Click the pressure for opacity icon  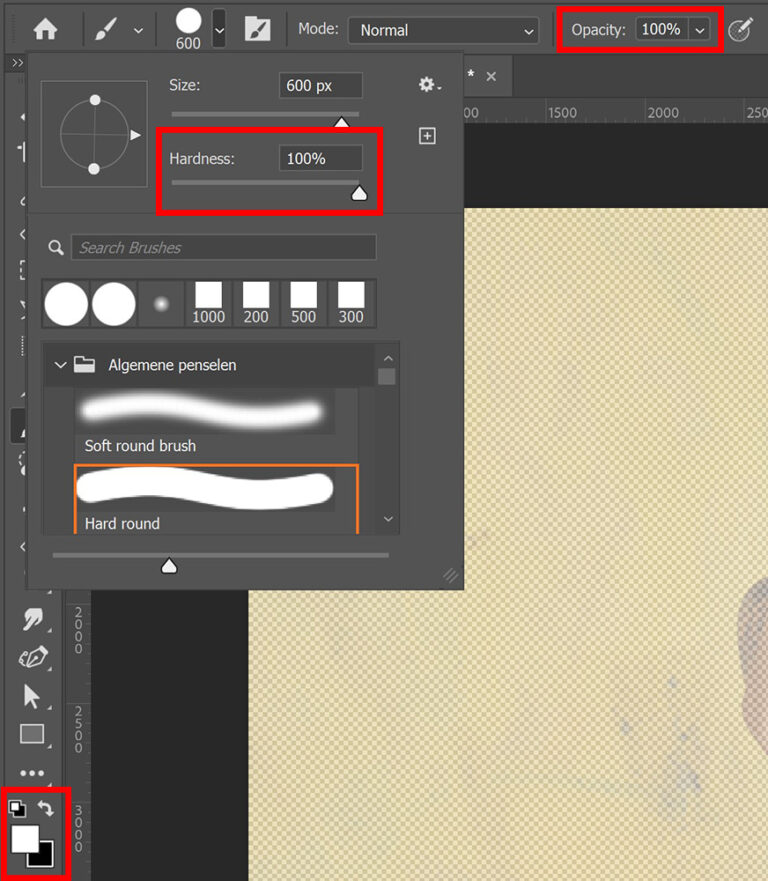point(740,30)
